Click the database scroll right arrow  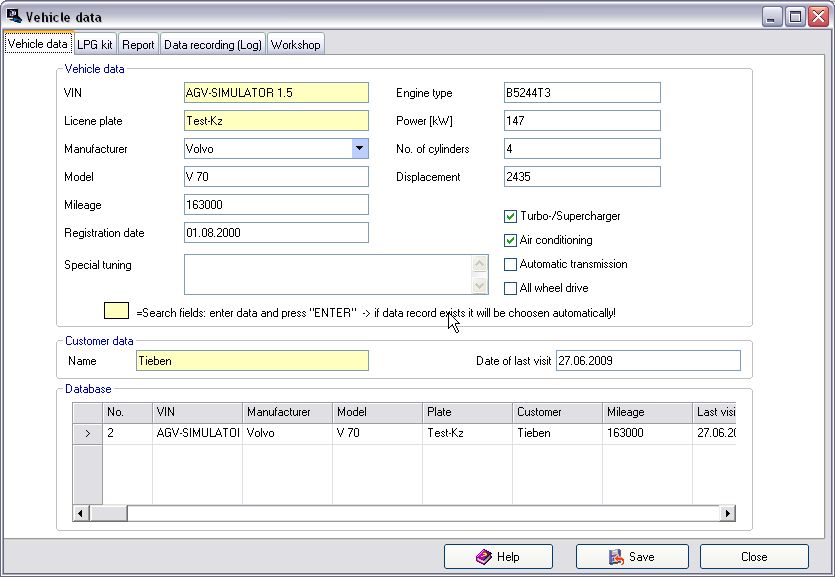(x=727, y=513)
